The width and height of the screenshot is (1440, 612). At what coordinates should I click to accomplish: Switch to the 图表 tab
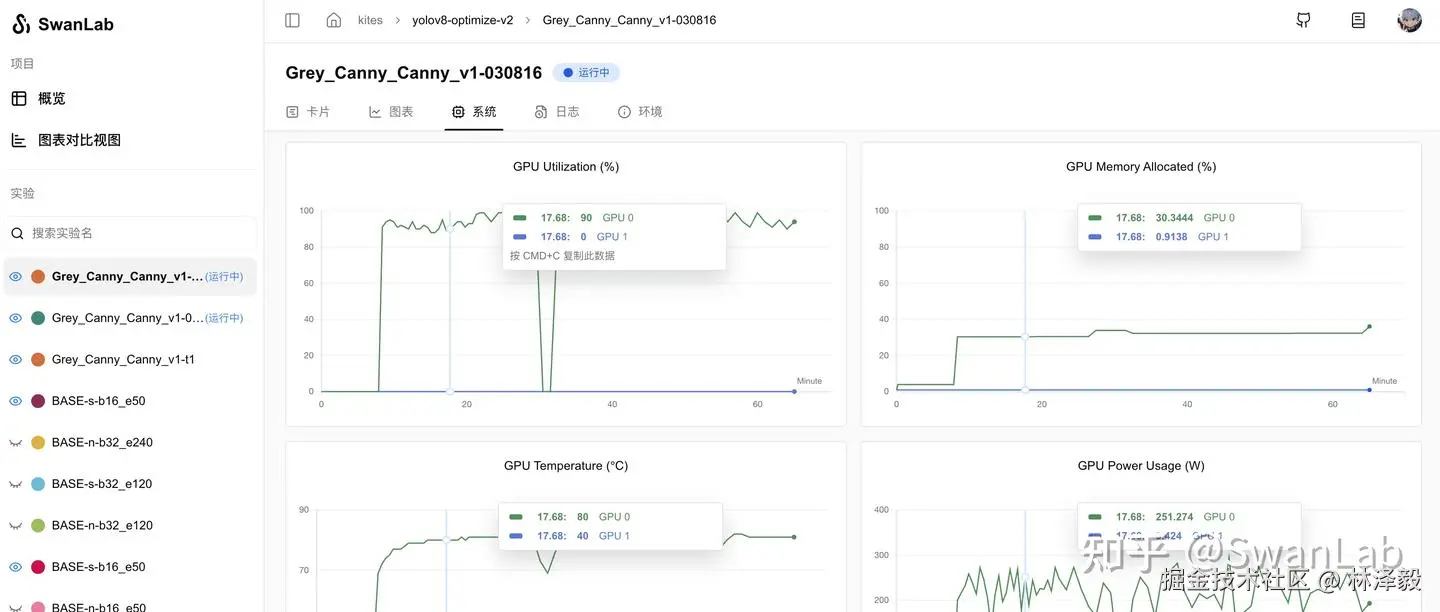point(391,112)
